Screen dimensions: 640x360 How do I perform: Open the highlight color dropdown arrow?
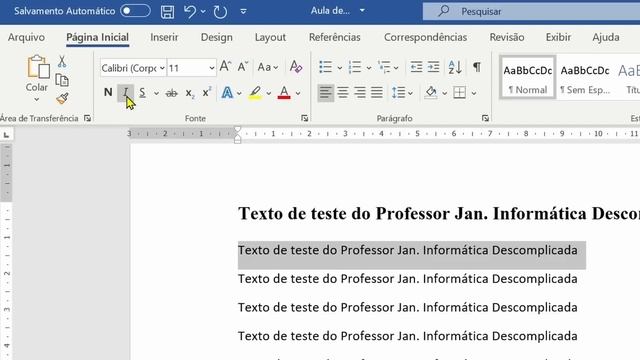click(269, 93)
